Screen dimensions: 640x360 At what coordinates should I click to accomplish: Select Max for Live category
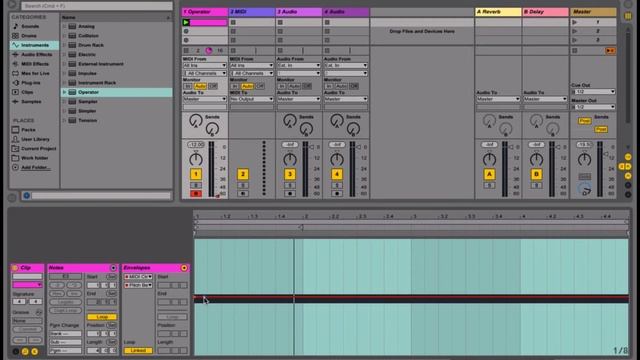pos(35,73)
